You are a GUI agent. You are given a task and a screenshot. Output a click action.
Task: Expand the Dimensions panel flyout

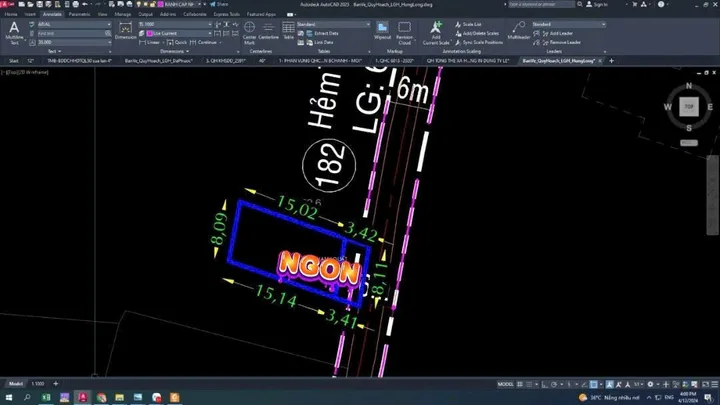pos(174,51)
